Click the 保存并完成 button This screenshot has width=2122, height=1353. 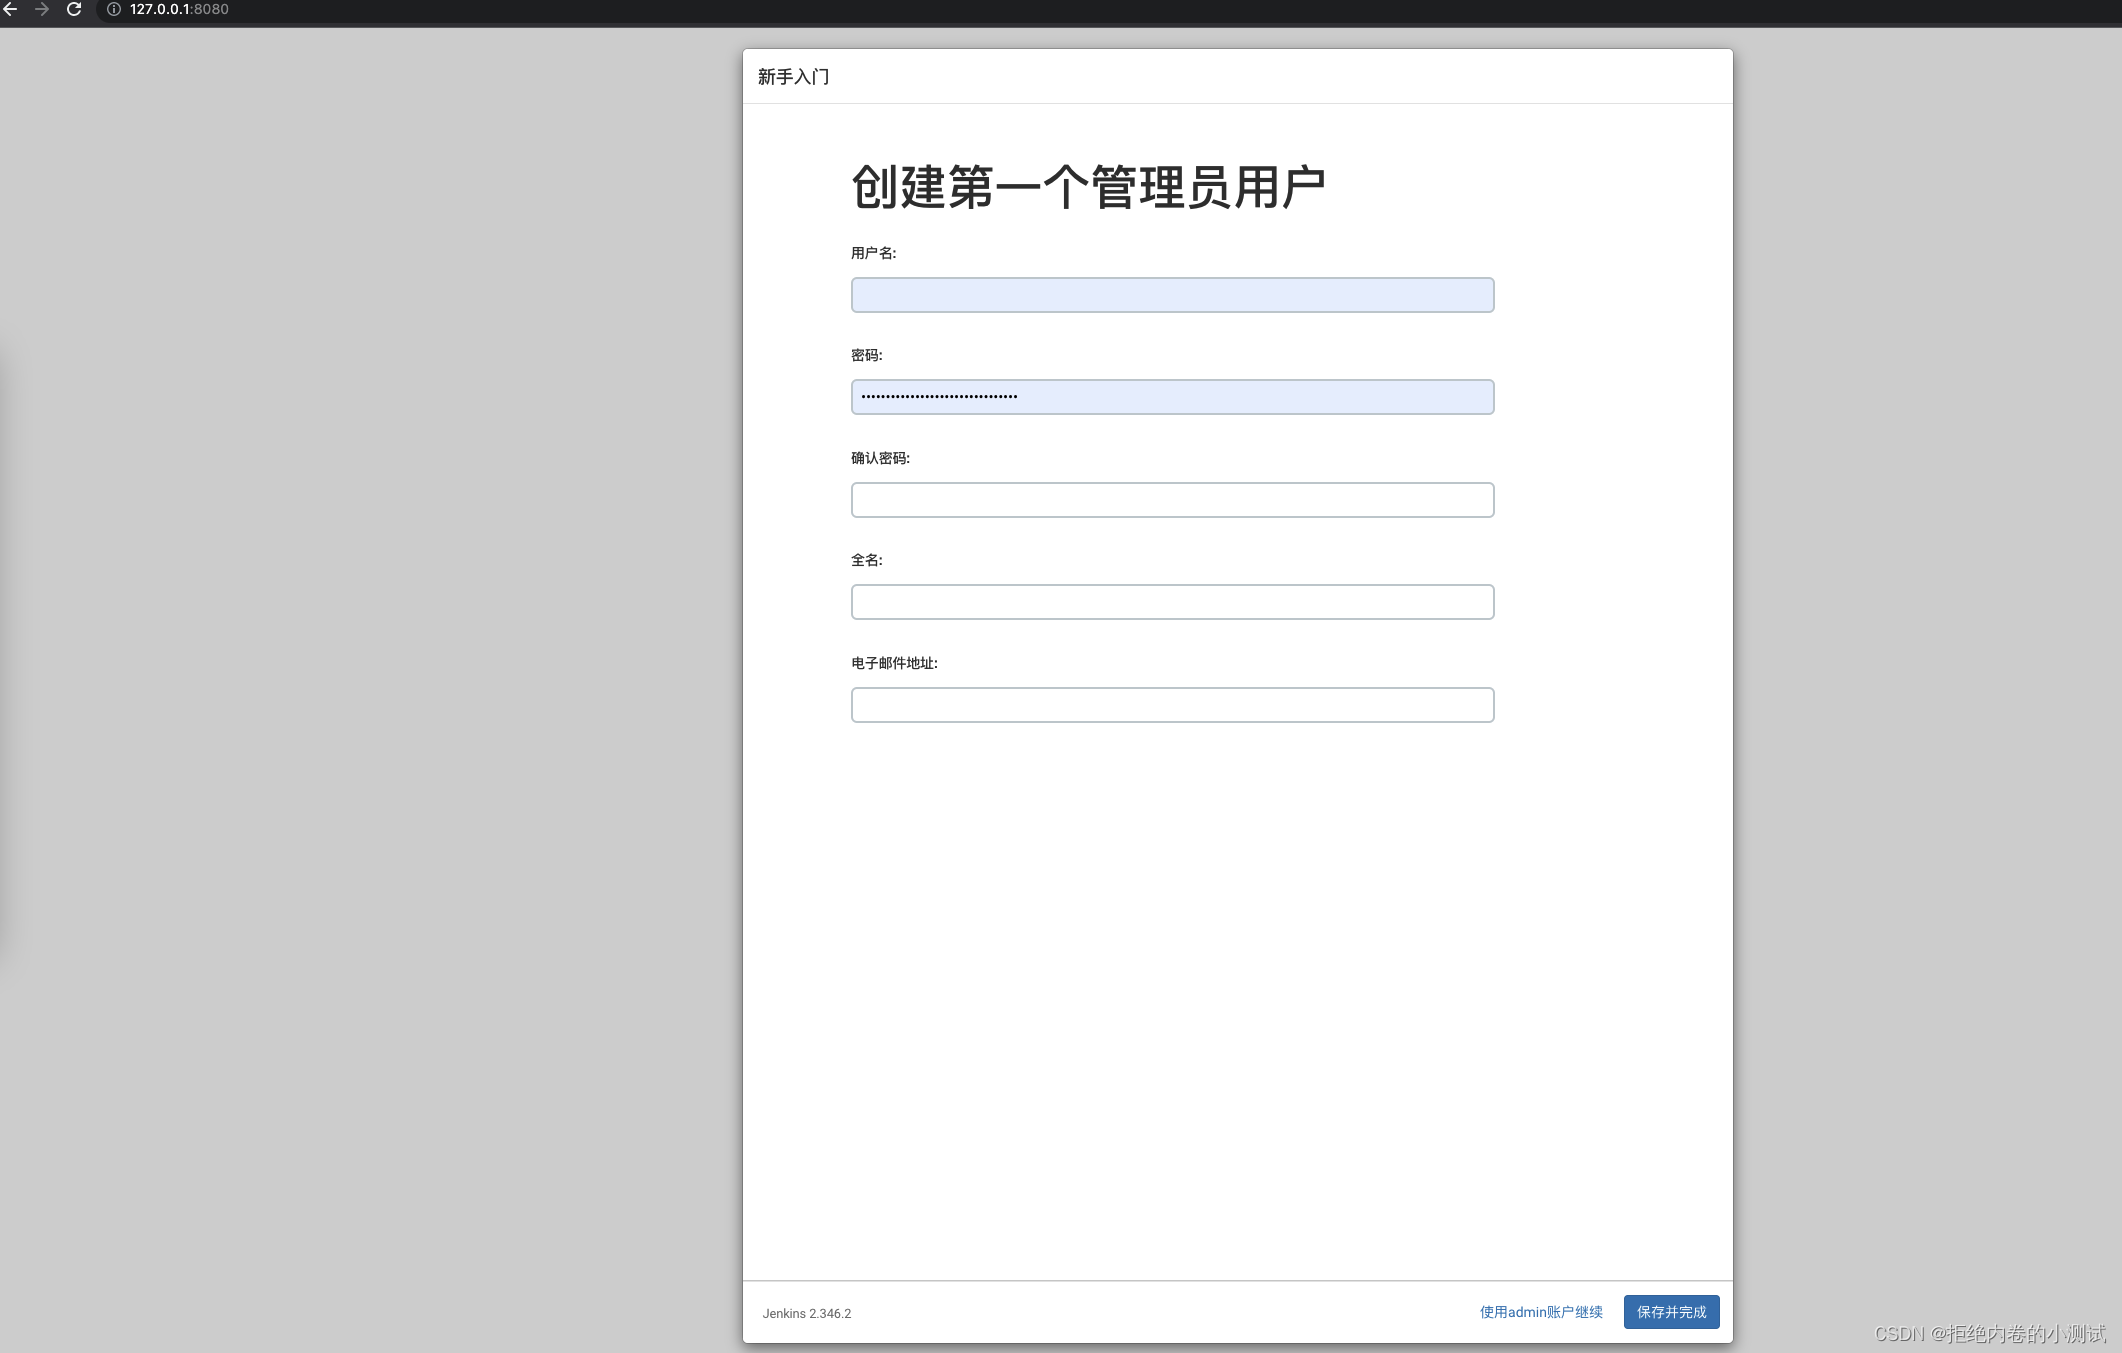pyautogui.click(x=1671, y=1312)
